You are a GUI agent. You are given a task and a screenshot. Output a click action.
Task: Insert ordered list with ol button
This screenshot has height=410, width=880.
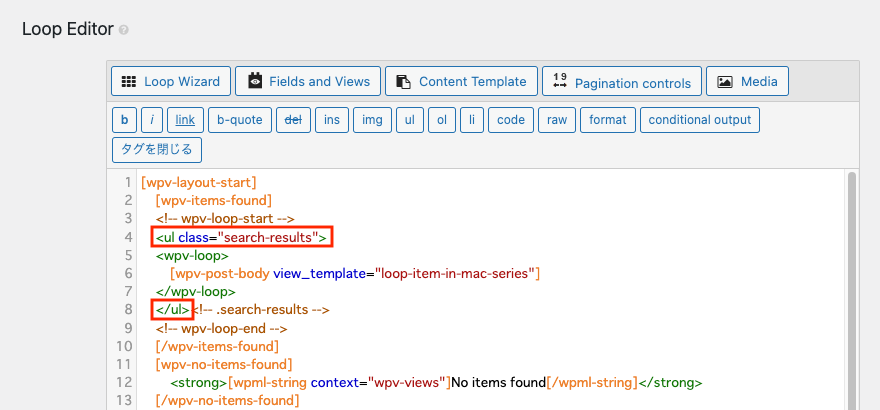tap(441, 120)
